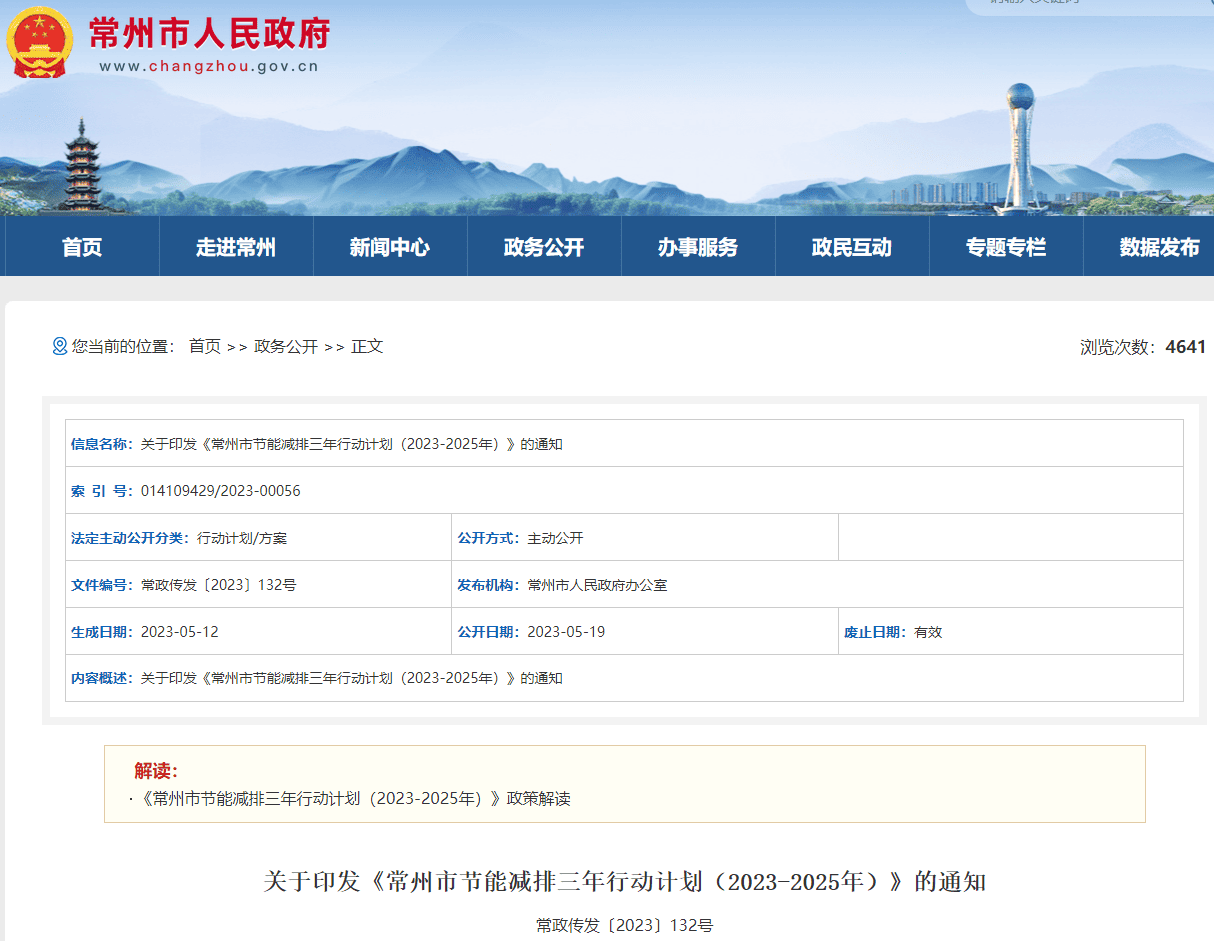1214x941 pixels.
Task: Click the 政务公开 breadcrumb link
Action: pyautogui.click(x=286, y=346)
